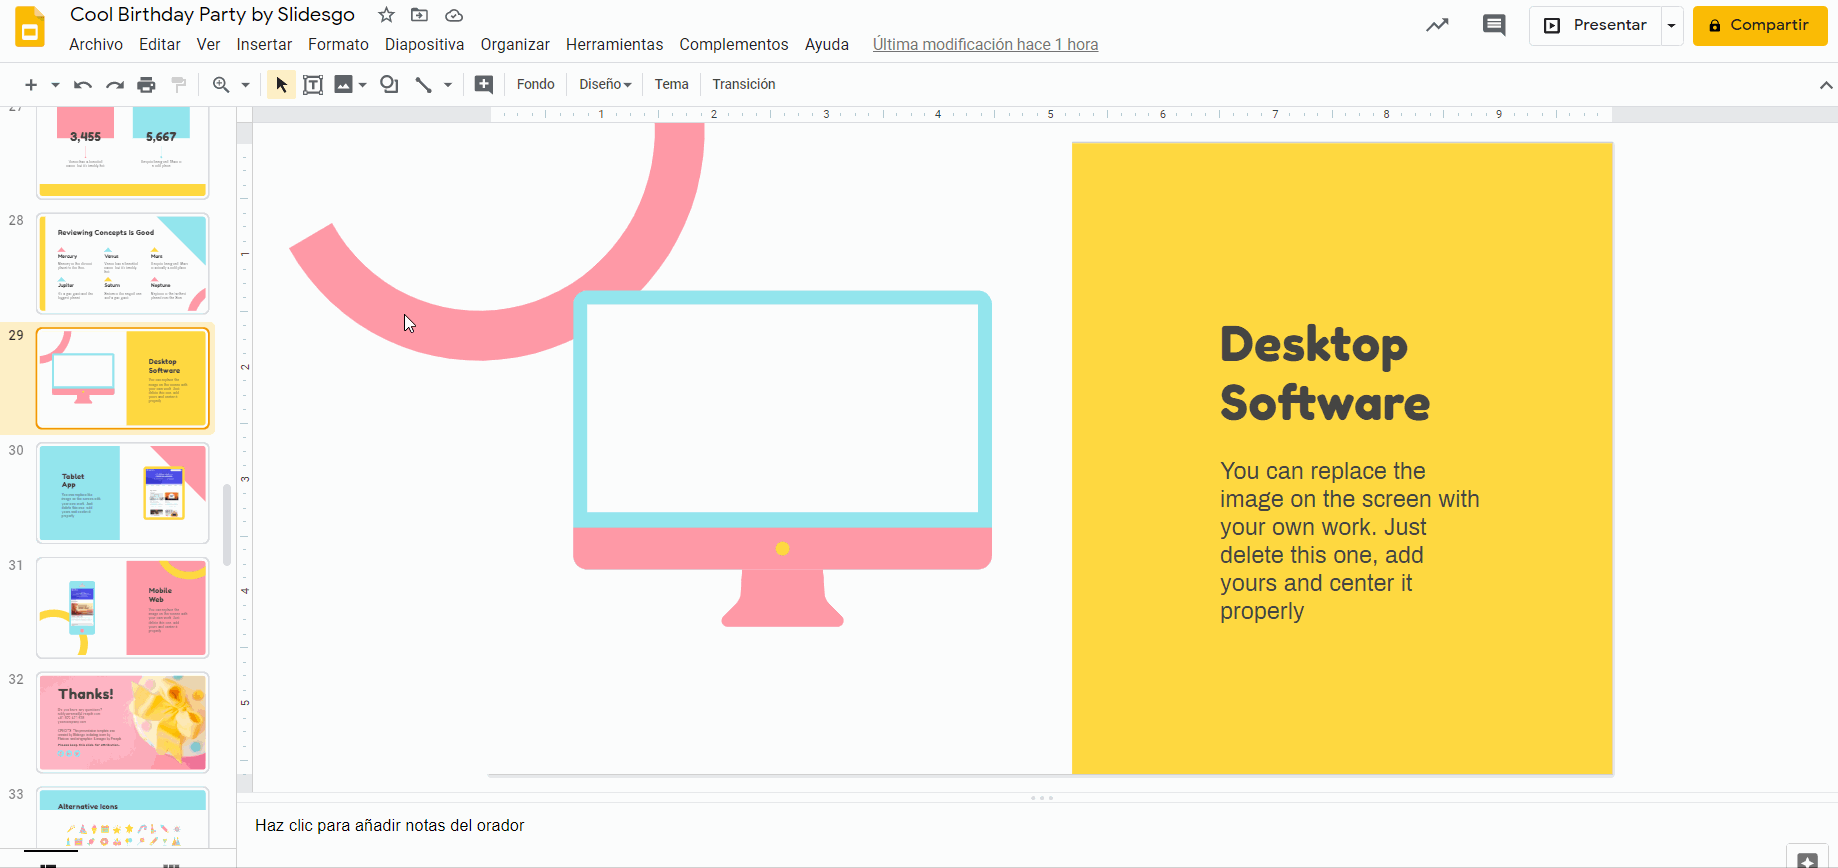
Task: Open the activity dashboard trend icon
Action: (x=1437, y=25)
